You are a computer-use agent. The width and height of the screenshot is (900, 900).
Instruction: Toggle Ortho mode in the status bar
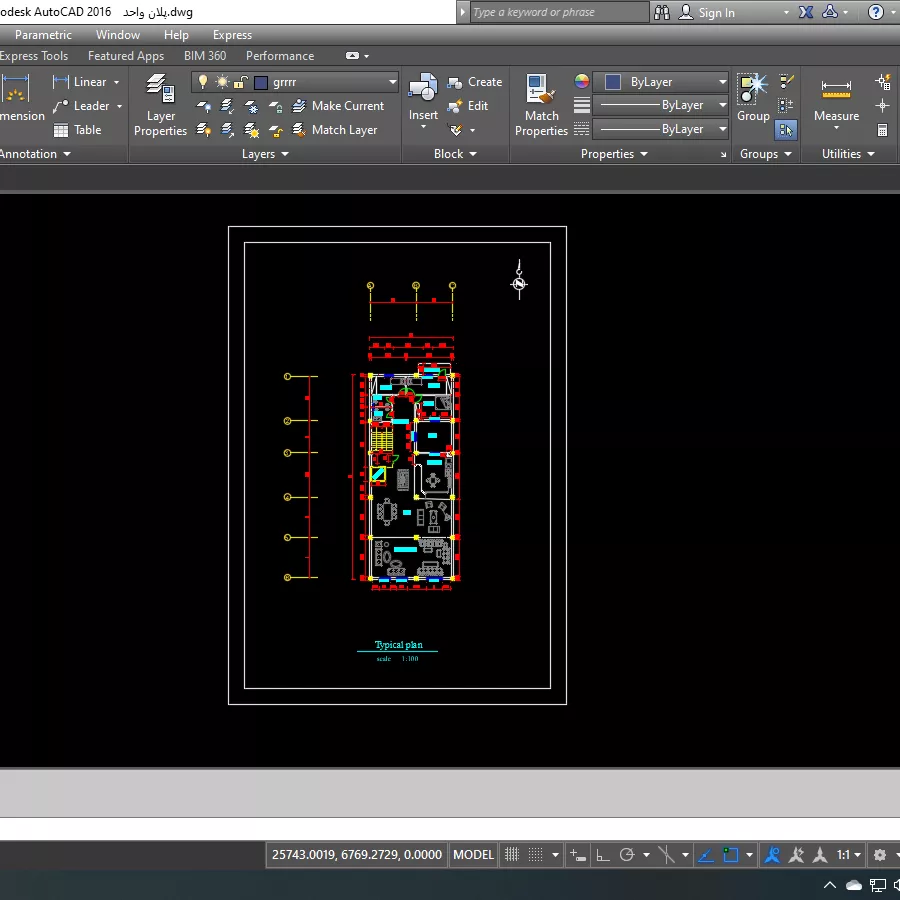click(x=603, y=855)
